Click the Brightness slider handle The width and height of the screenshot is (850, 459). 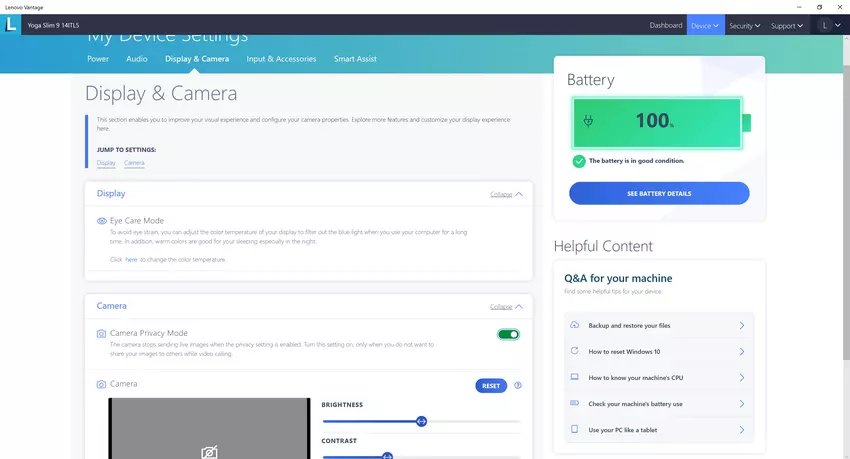421,421
